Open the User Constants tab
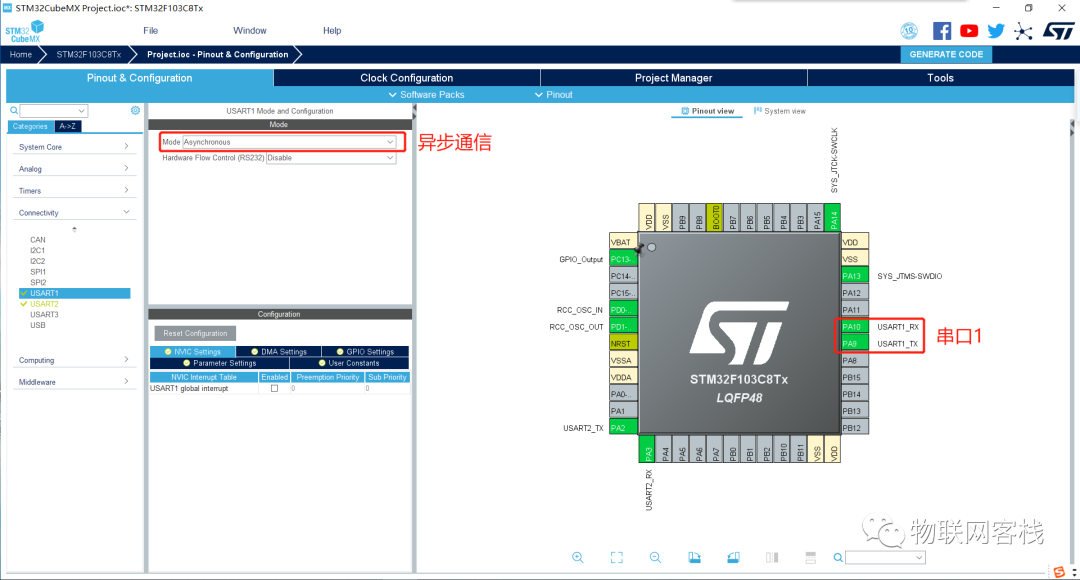1080x580 pixels. click(x=349, y=363)
